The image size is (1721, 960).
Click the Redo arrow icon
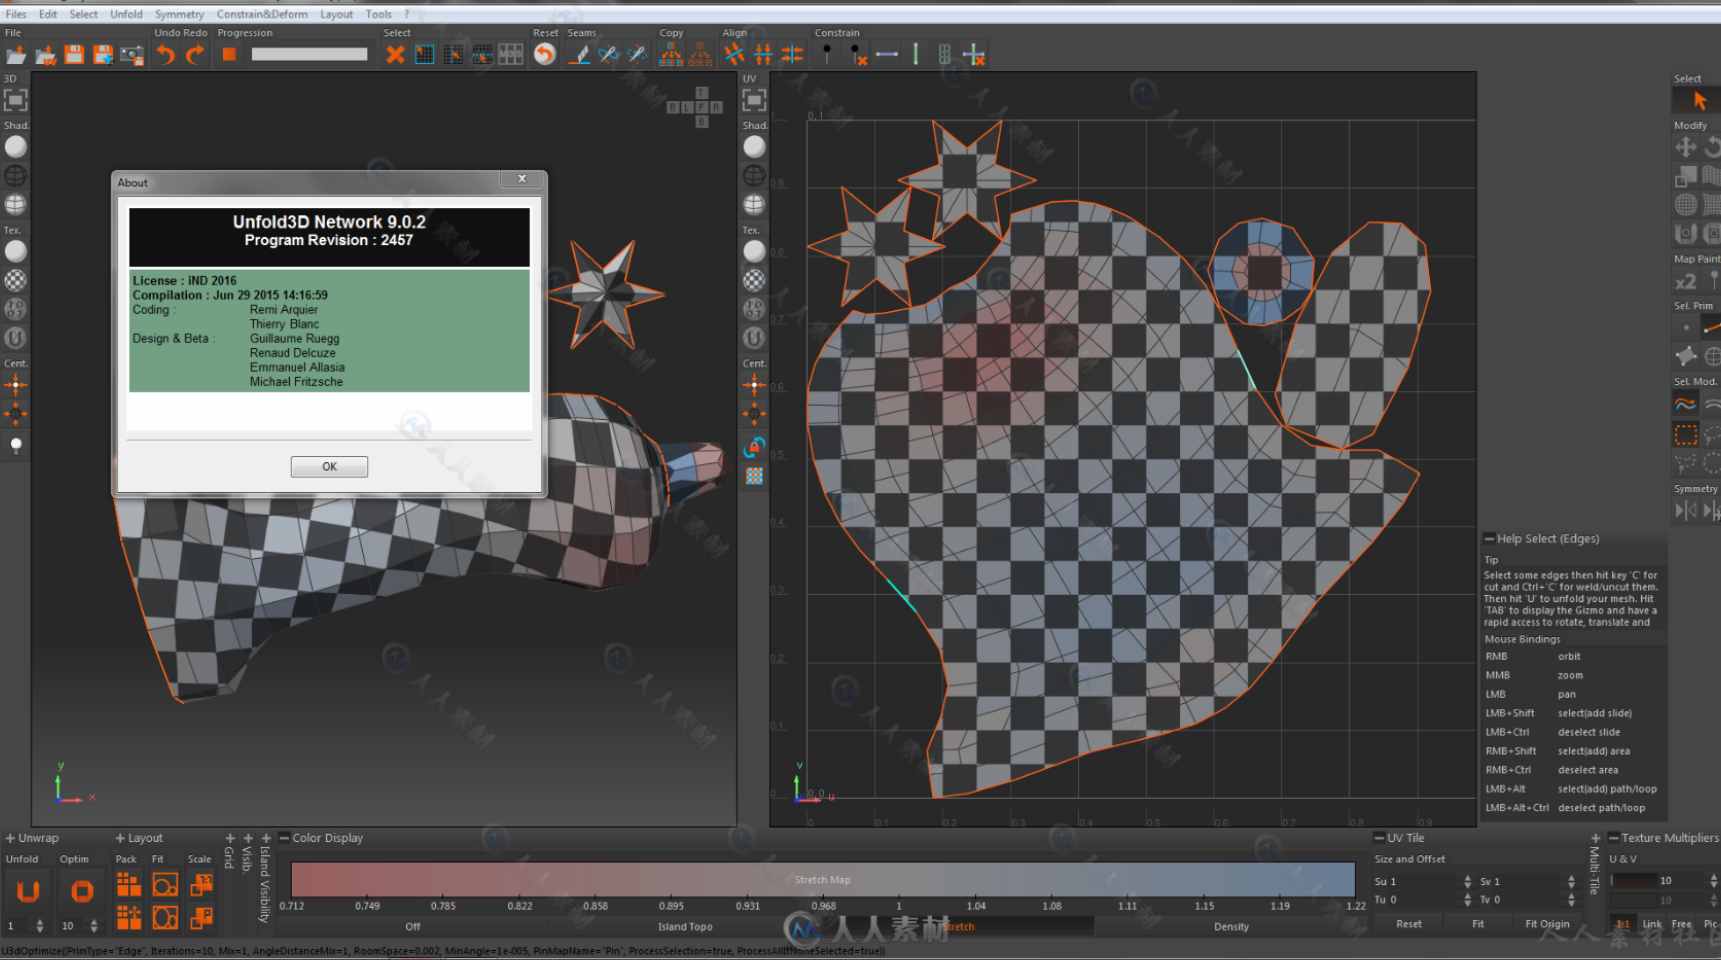coord(195,55)
